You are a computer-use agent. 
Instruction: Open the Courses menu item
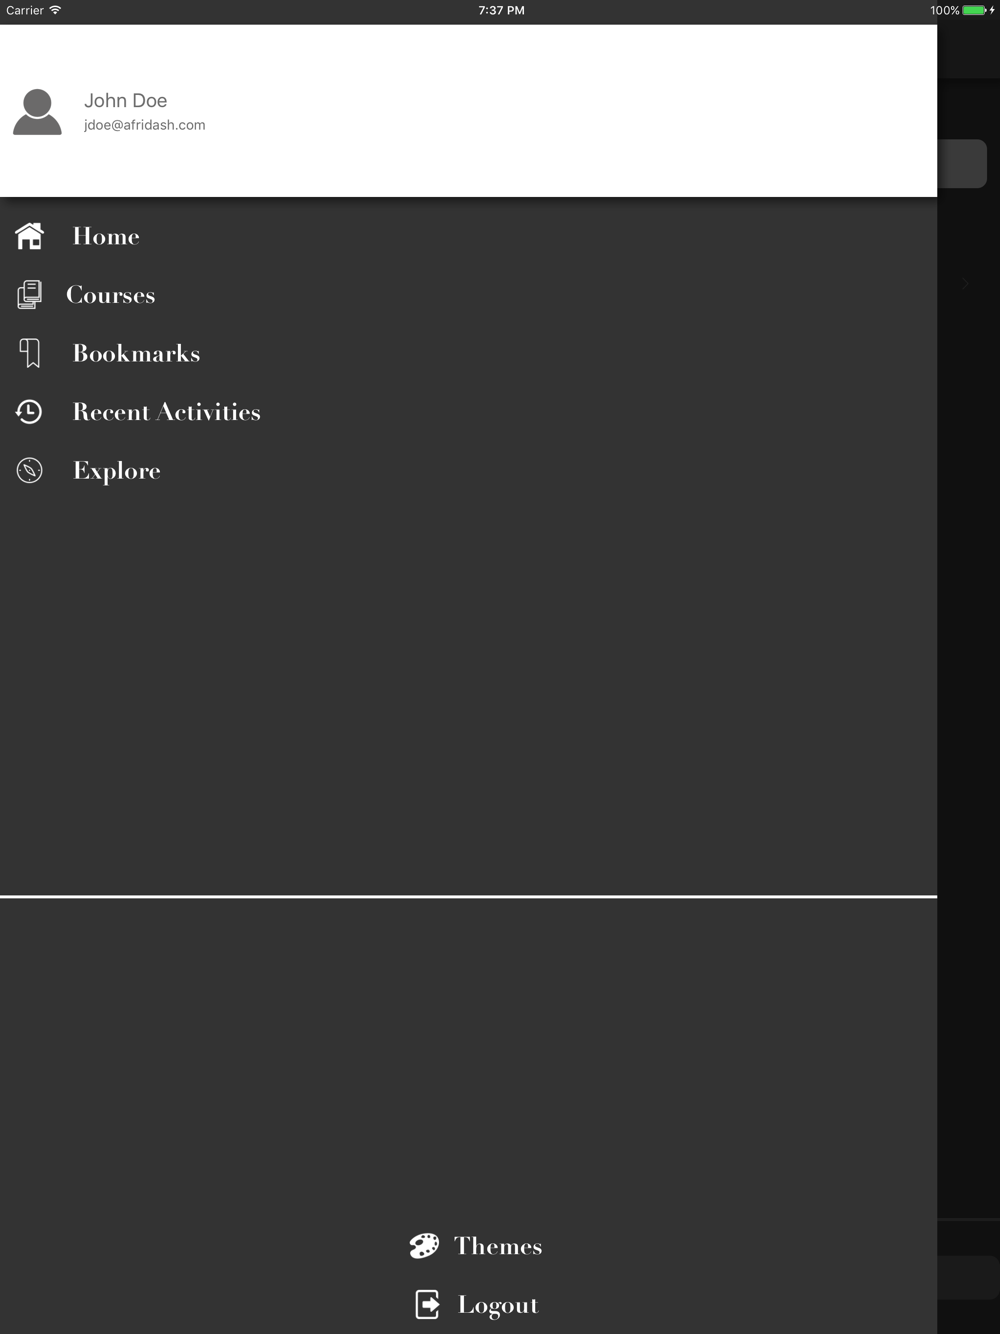click(x=110, y=295)
